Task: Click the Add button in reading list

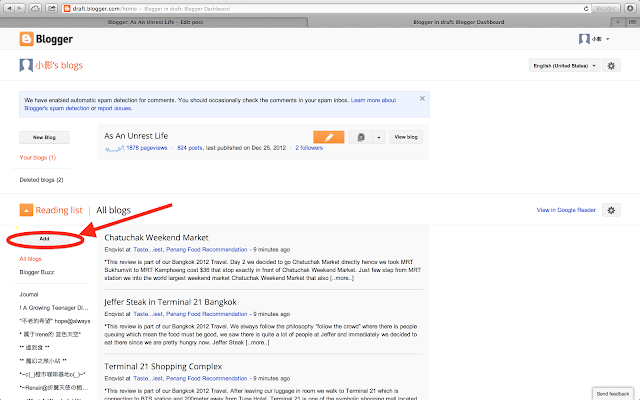Action: click(44, 239)
